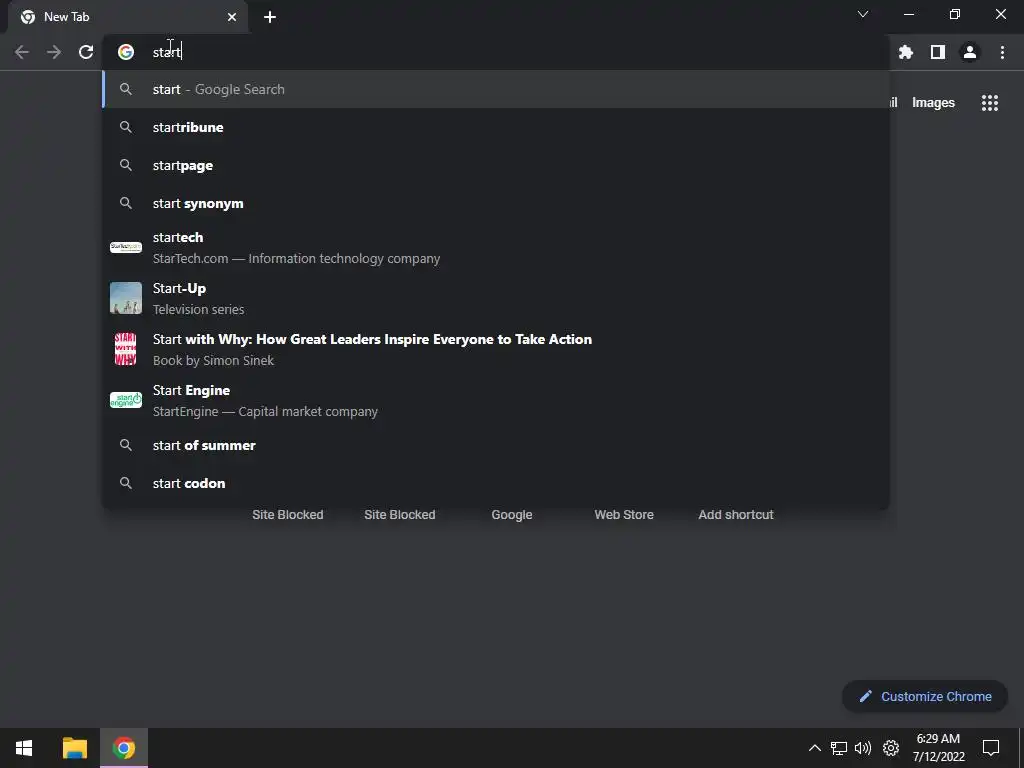The height and width of the screenshot is (768, 1024).
Task: Choose the 'startribune' suggestion
Action: coord(496,127)
